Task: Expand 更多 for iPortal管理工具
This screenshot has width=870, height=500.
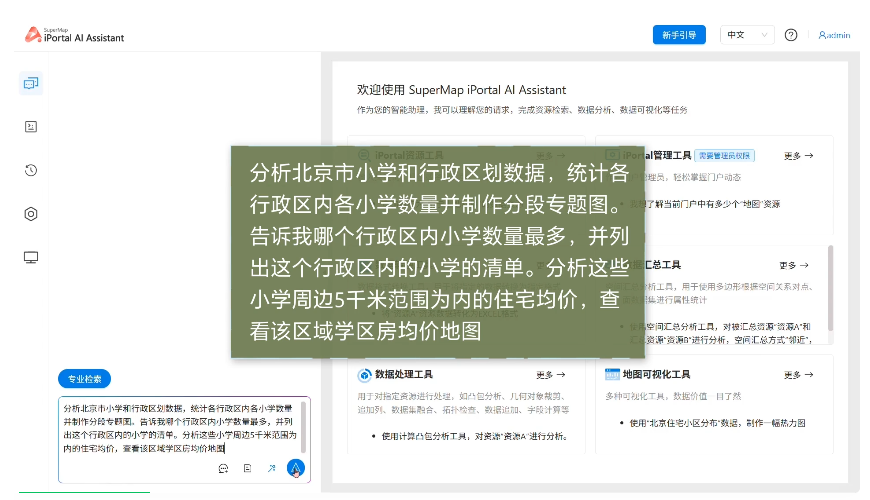Action: (x=798, y=156)
